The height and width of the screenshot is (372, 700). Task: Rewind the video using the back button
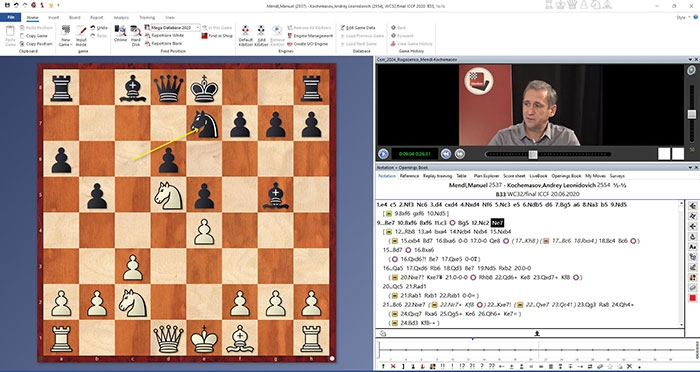tap(446, 154)
